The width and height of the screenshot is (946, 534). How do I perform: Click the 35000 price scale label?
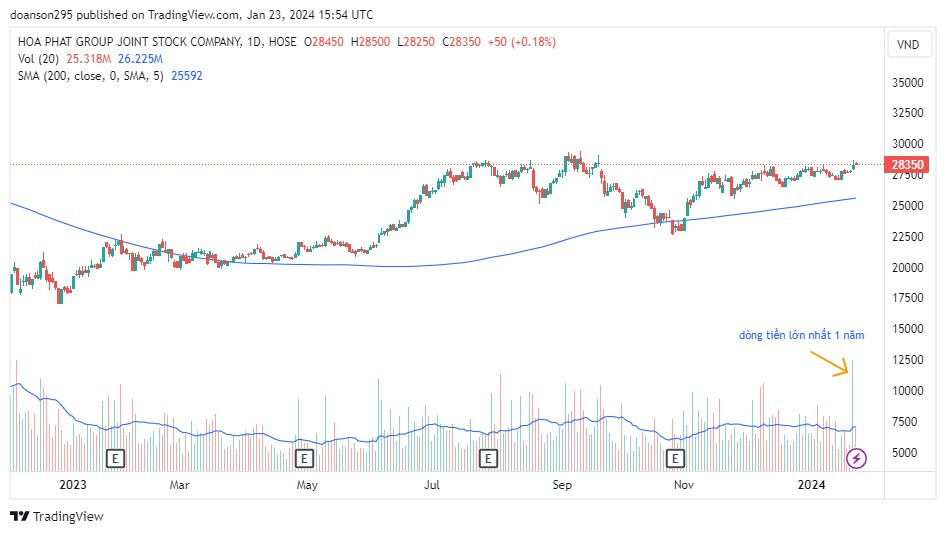(906, 84)
